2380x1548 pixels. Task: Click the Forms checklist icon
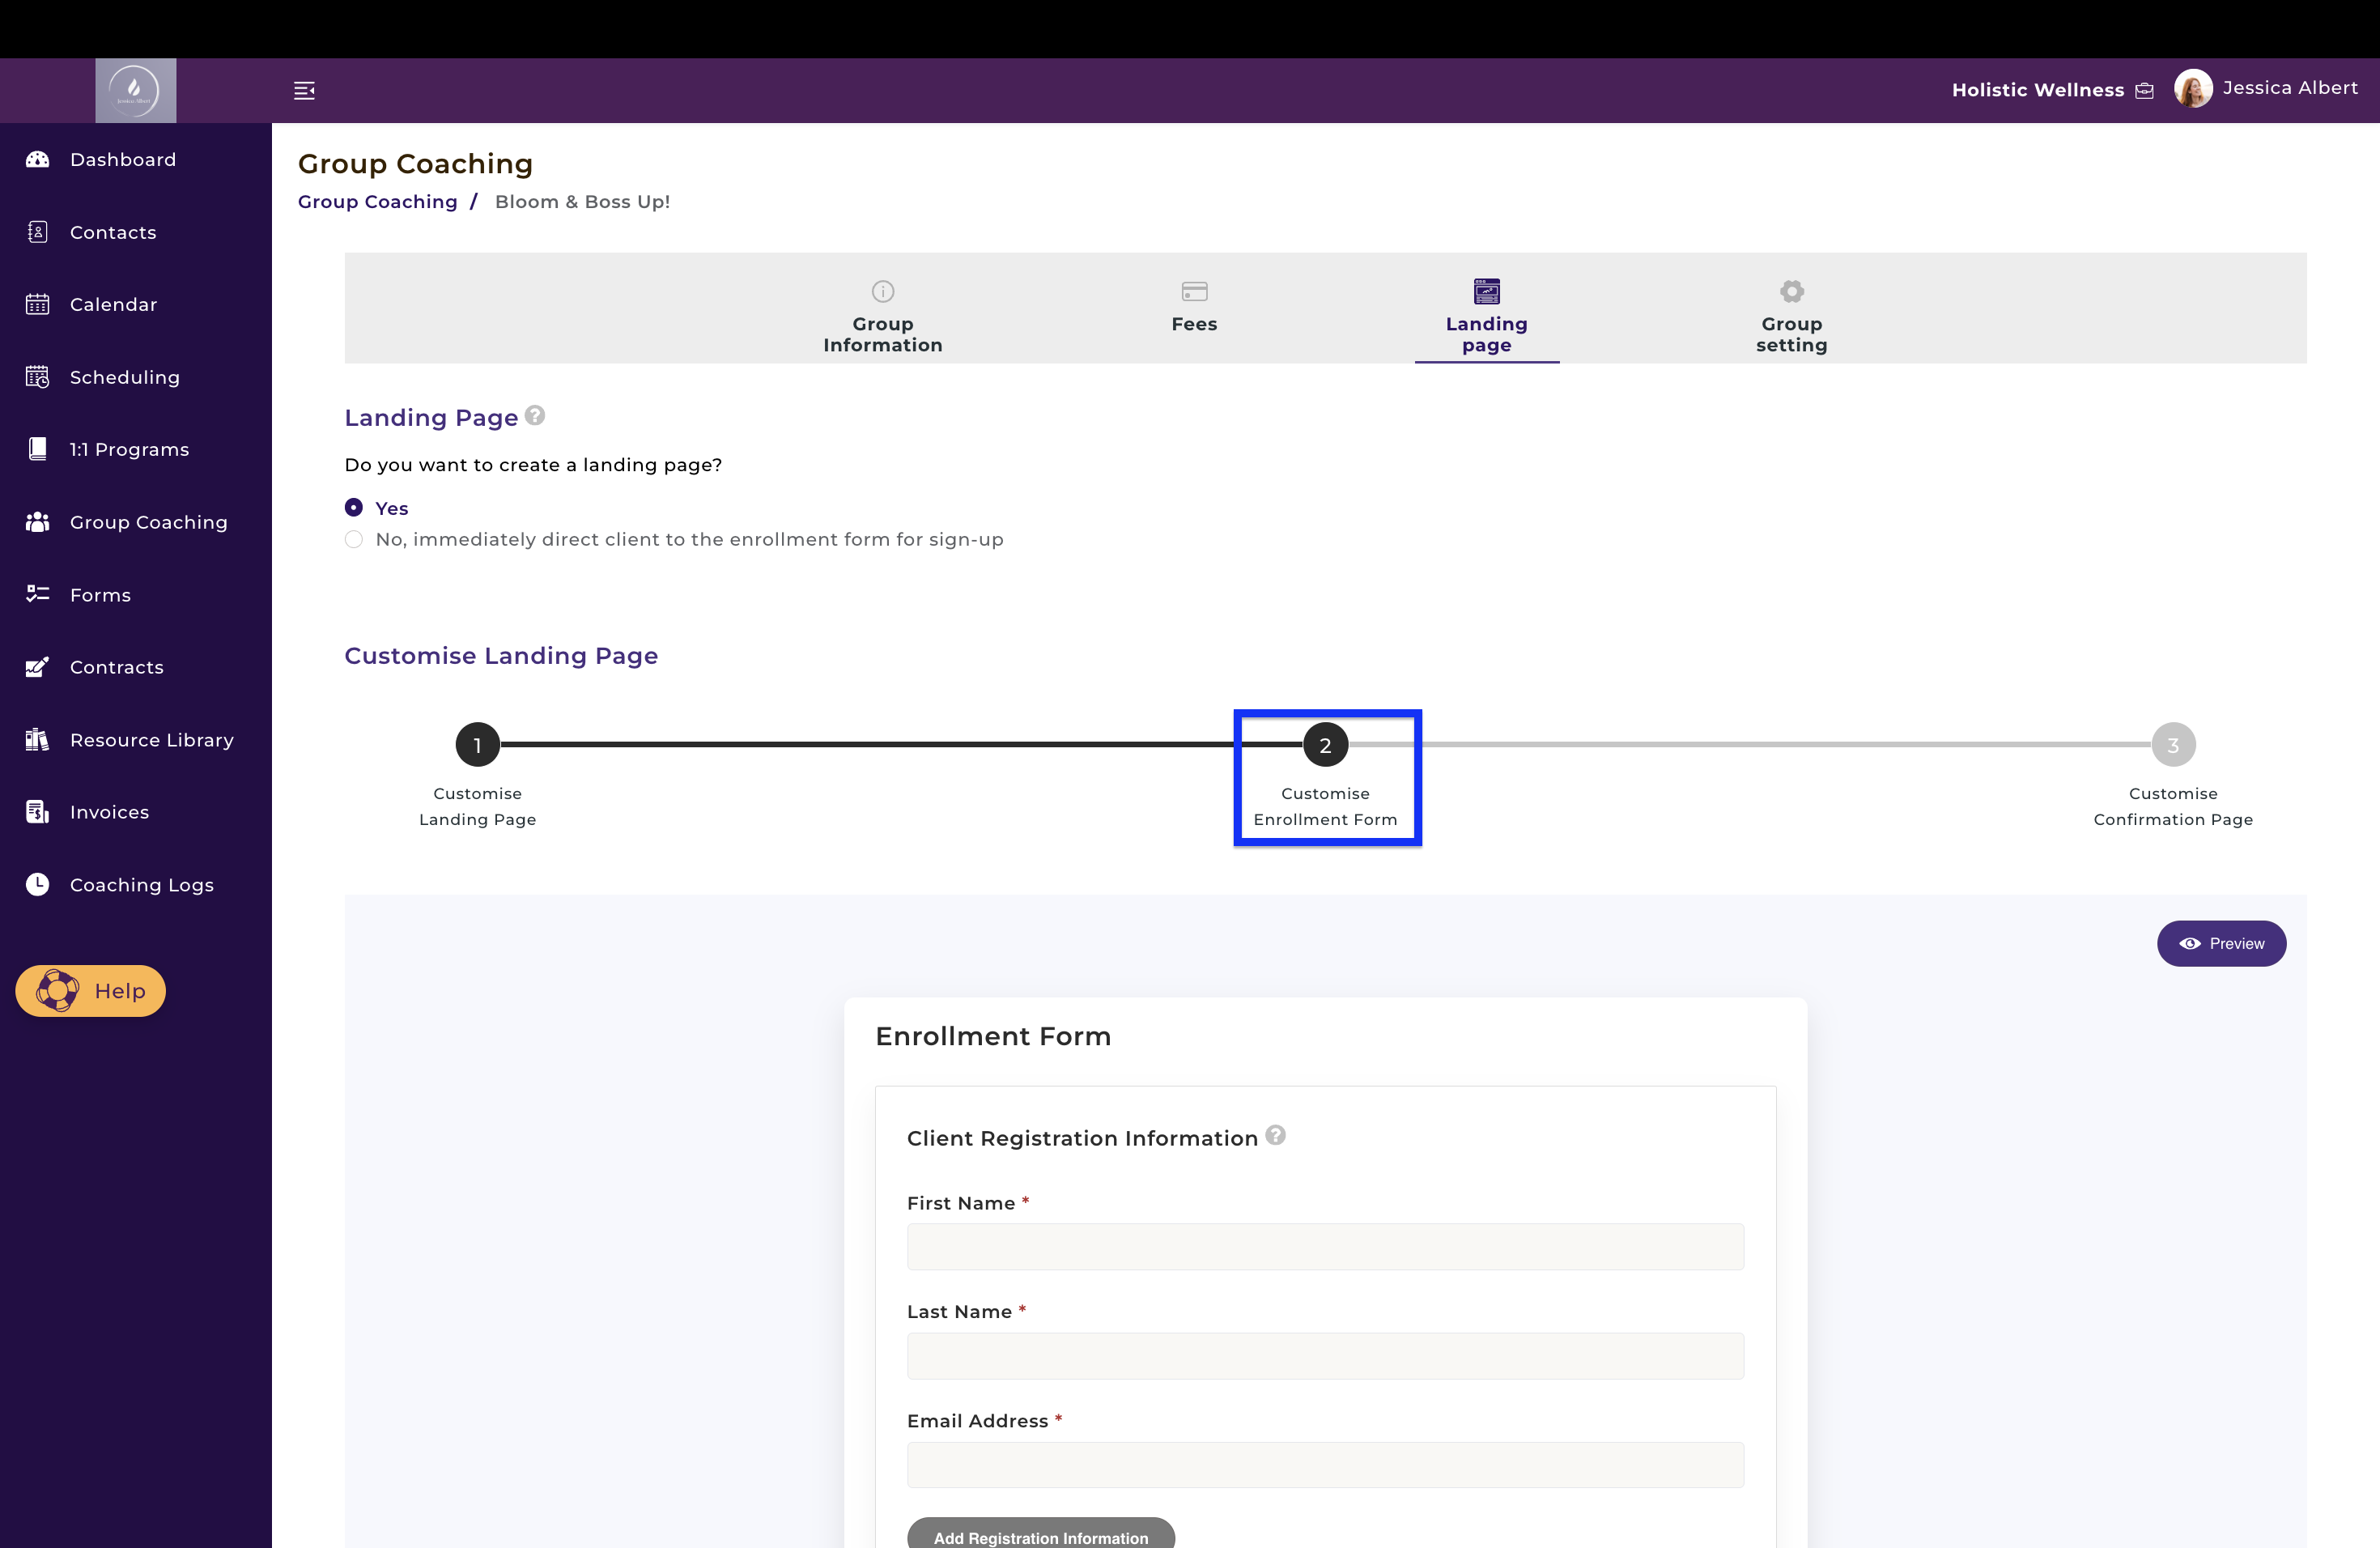(37, 594)
